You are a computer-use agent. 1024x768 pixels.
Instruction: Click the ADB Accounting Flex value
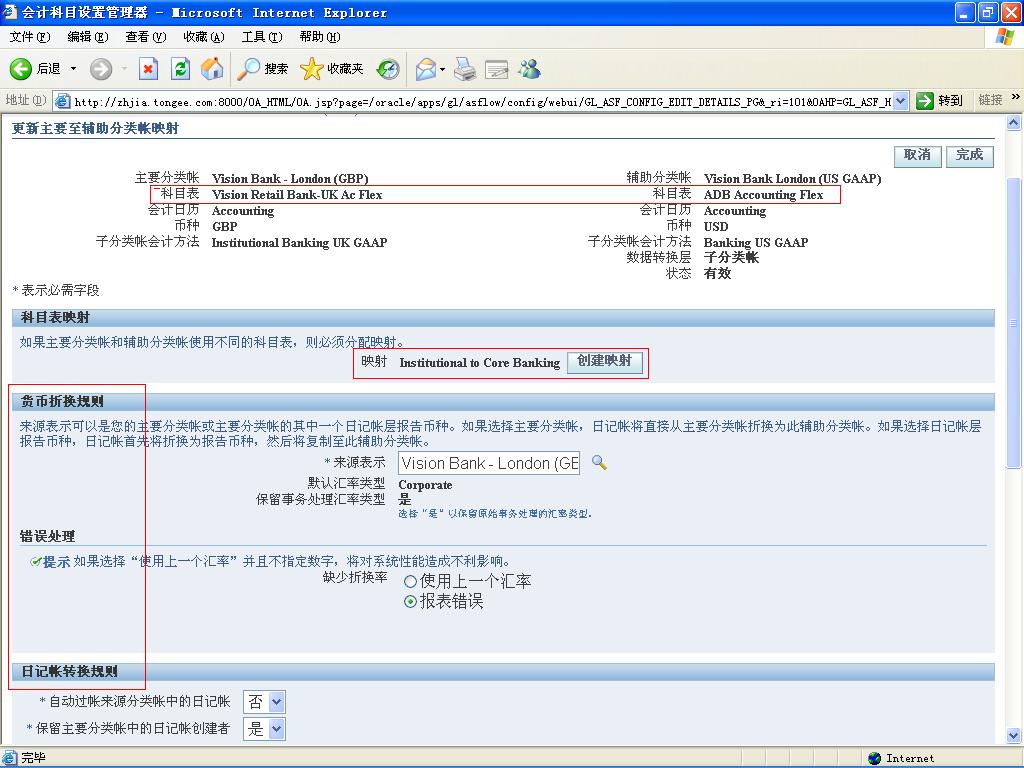(763, 195)
